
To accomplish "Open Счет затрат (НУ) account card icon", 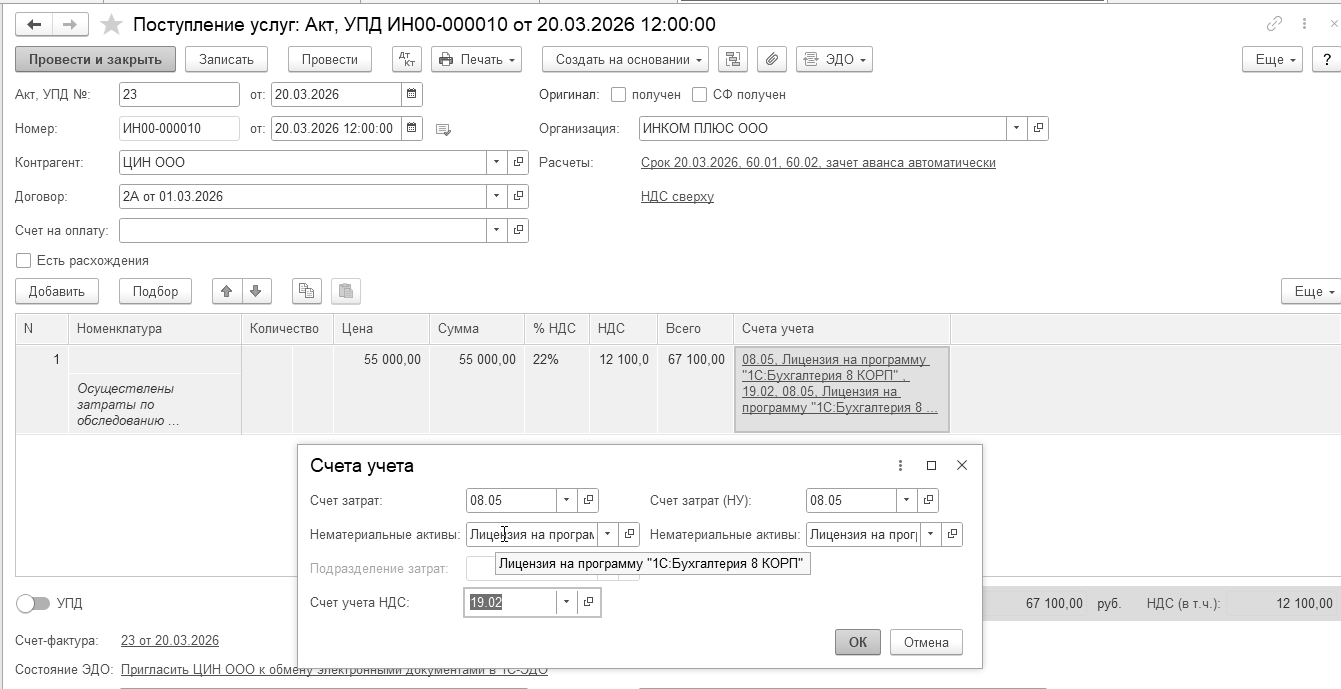I will 928,500.
